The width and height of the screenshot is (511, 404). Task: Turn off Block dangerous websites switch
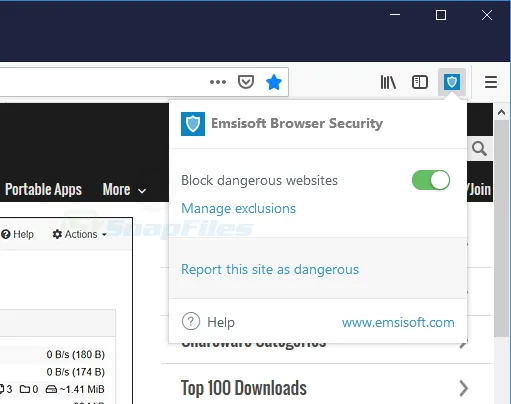[x=431, y=180]
